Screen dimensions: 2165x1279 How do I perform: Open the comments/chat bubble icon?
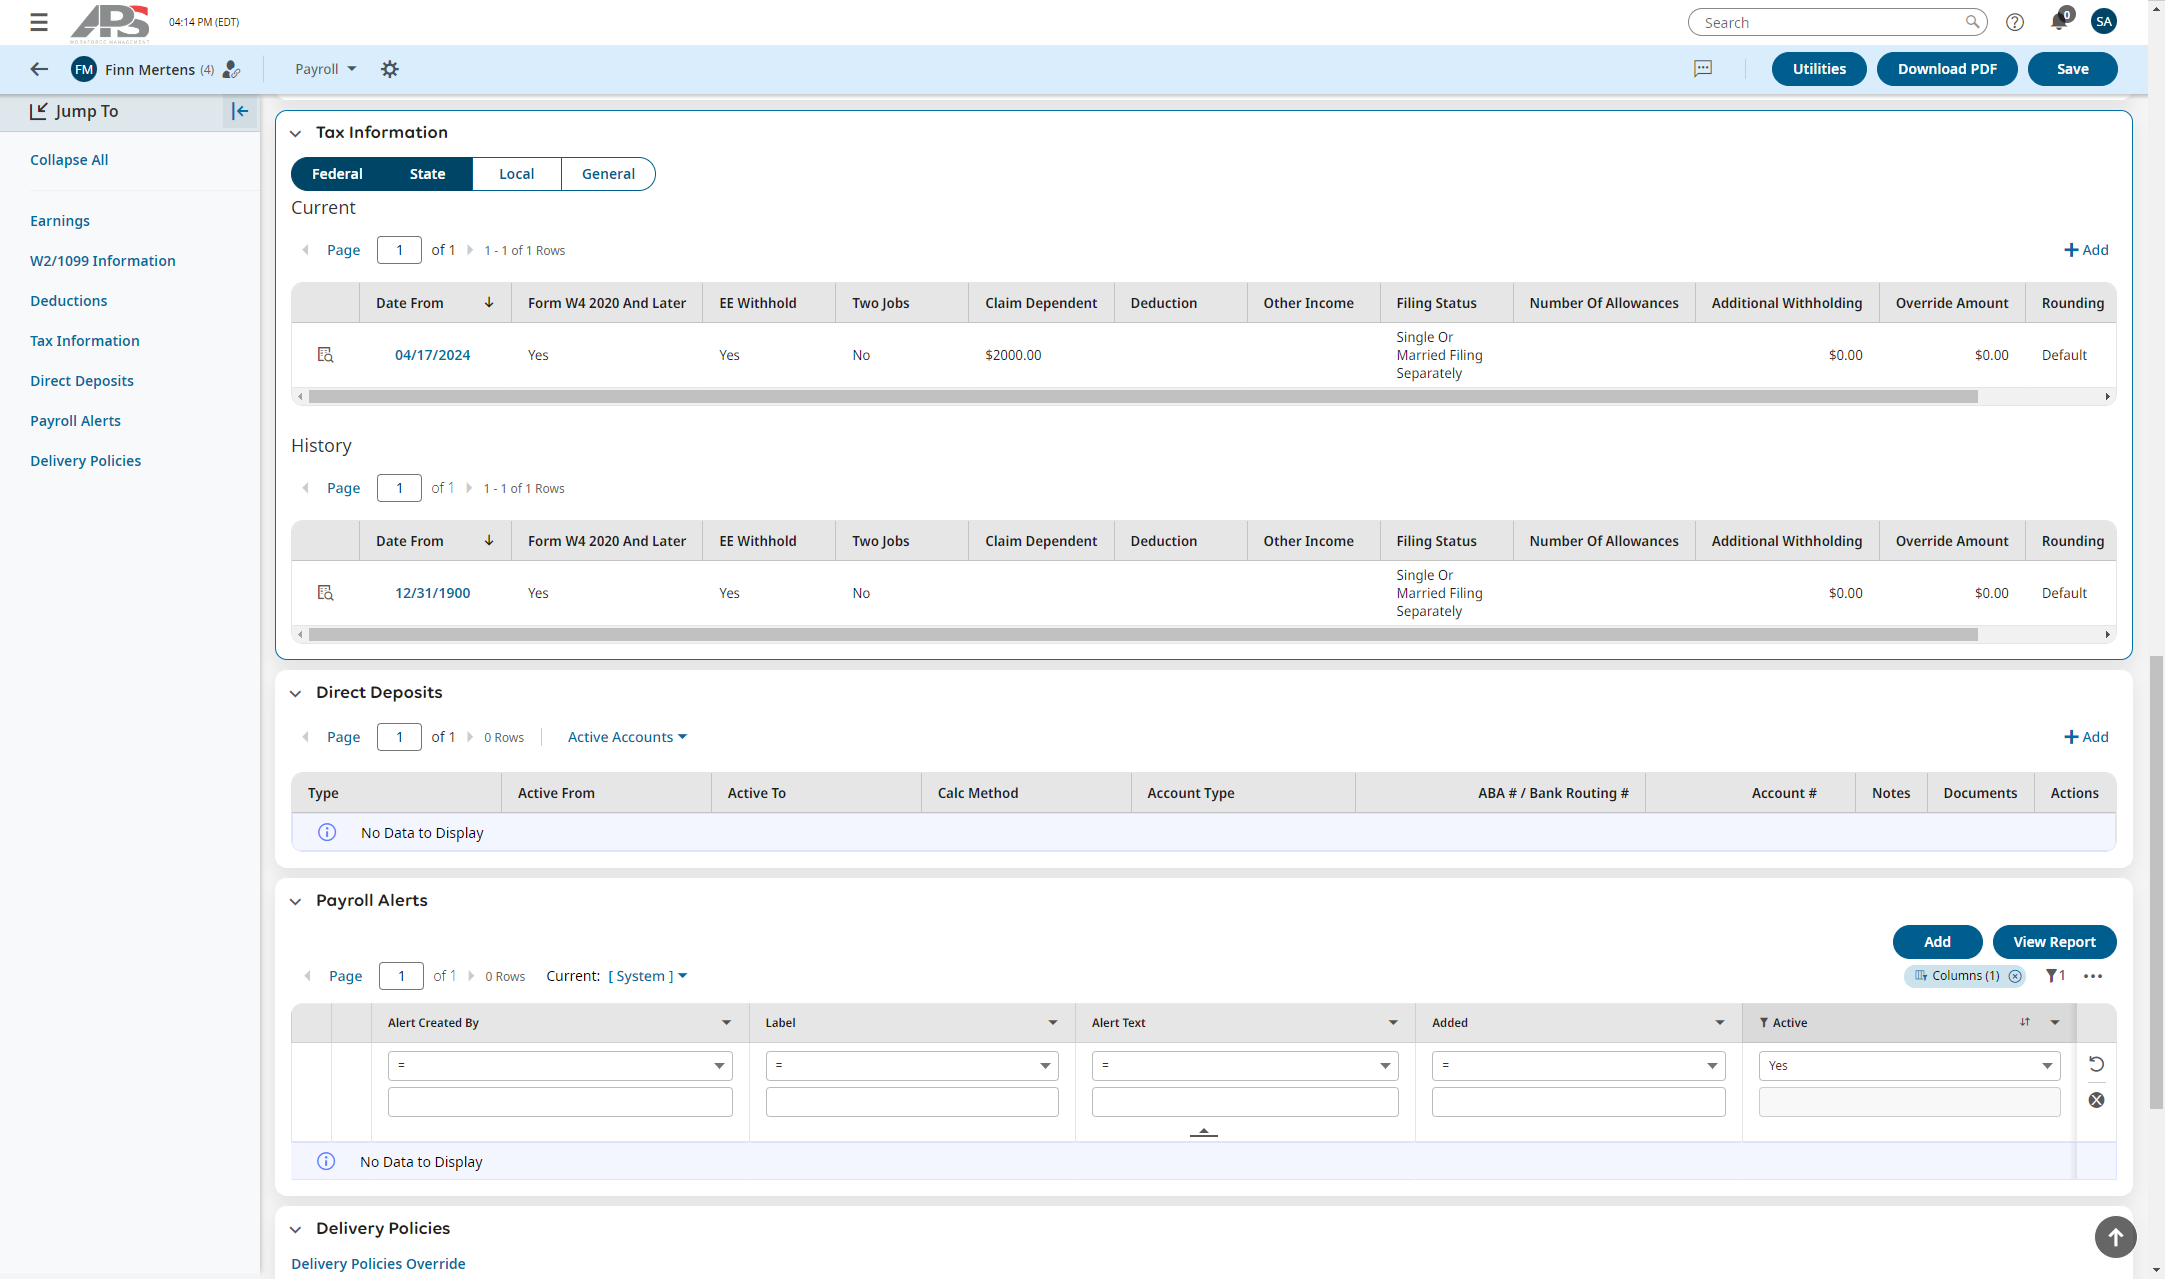[x=1703, y=69]
